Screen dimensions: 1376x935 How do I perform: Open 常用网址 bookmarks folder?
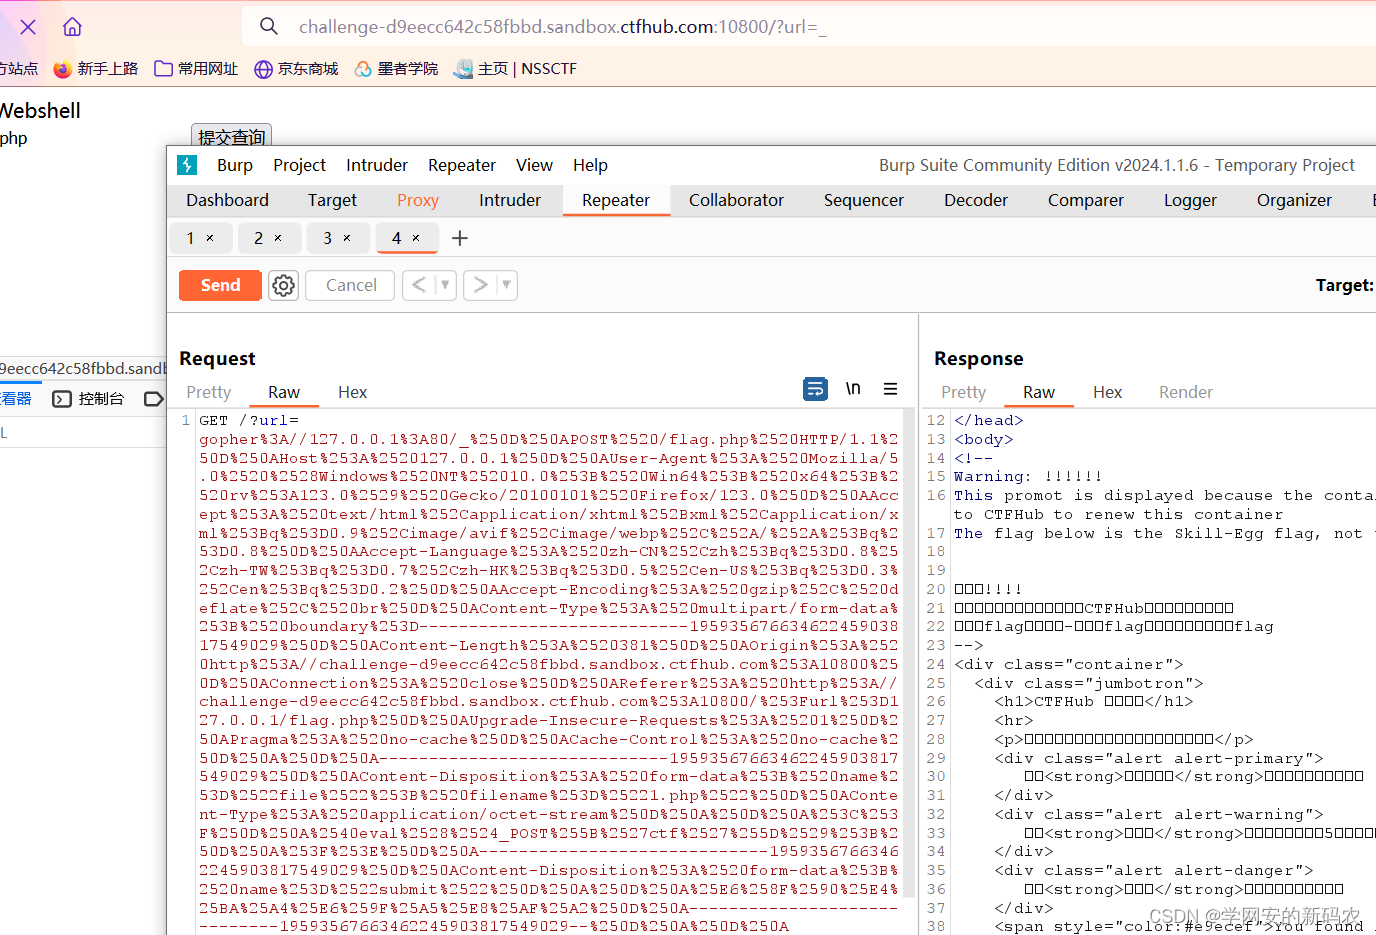point(196,69)
